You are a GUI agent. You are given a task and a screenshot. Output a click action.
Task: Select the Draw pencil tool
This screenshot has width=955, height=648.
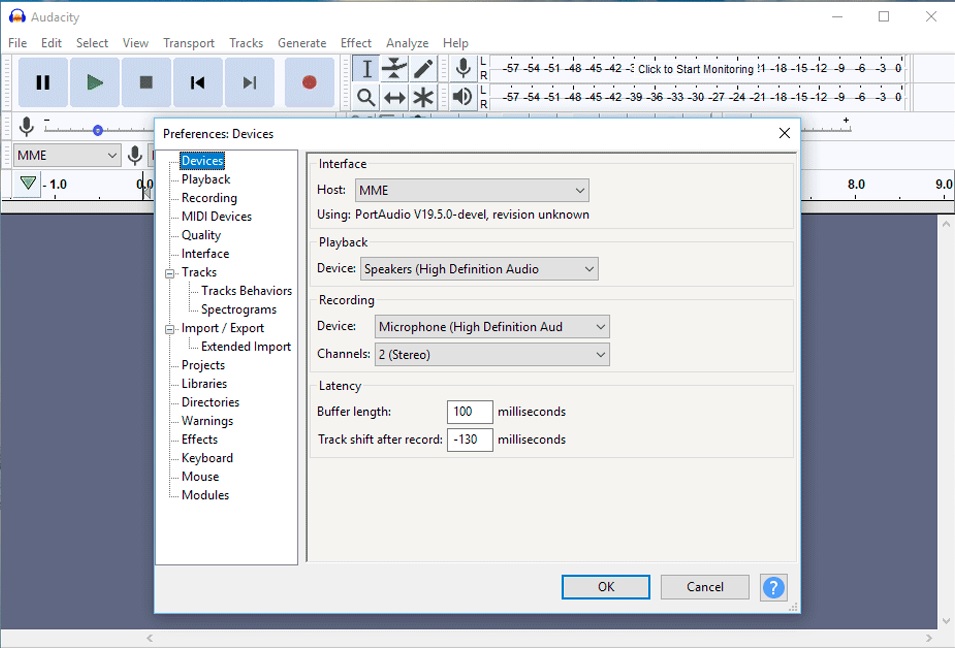point(424,68)
